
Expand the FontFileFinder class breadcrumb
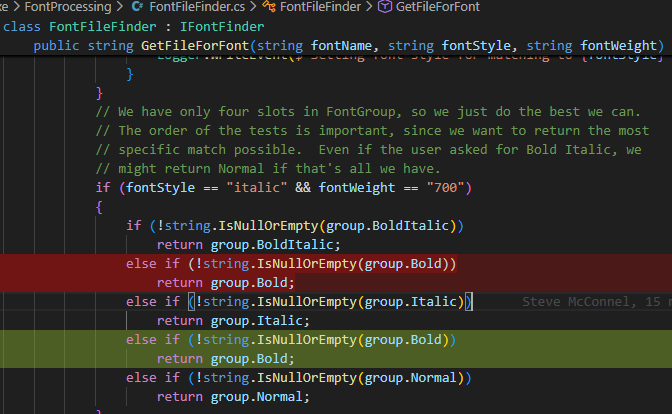322,7
